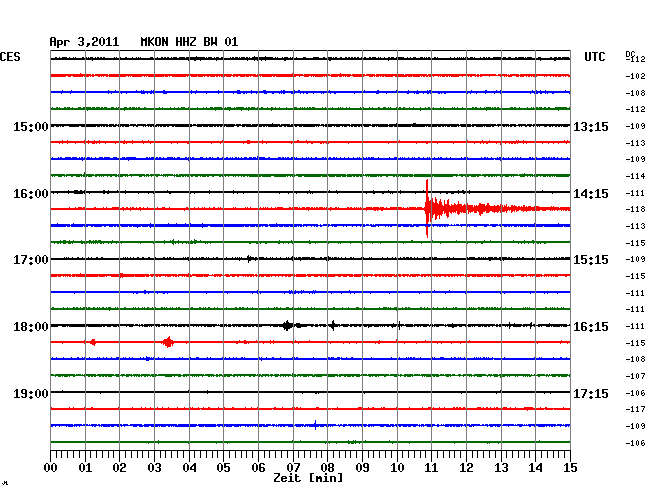Image resolution: width=650 pixels, height=494 pixels.
Task: Select the "18:00" local time label
Action: click(31, 327)
